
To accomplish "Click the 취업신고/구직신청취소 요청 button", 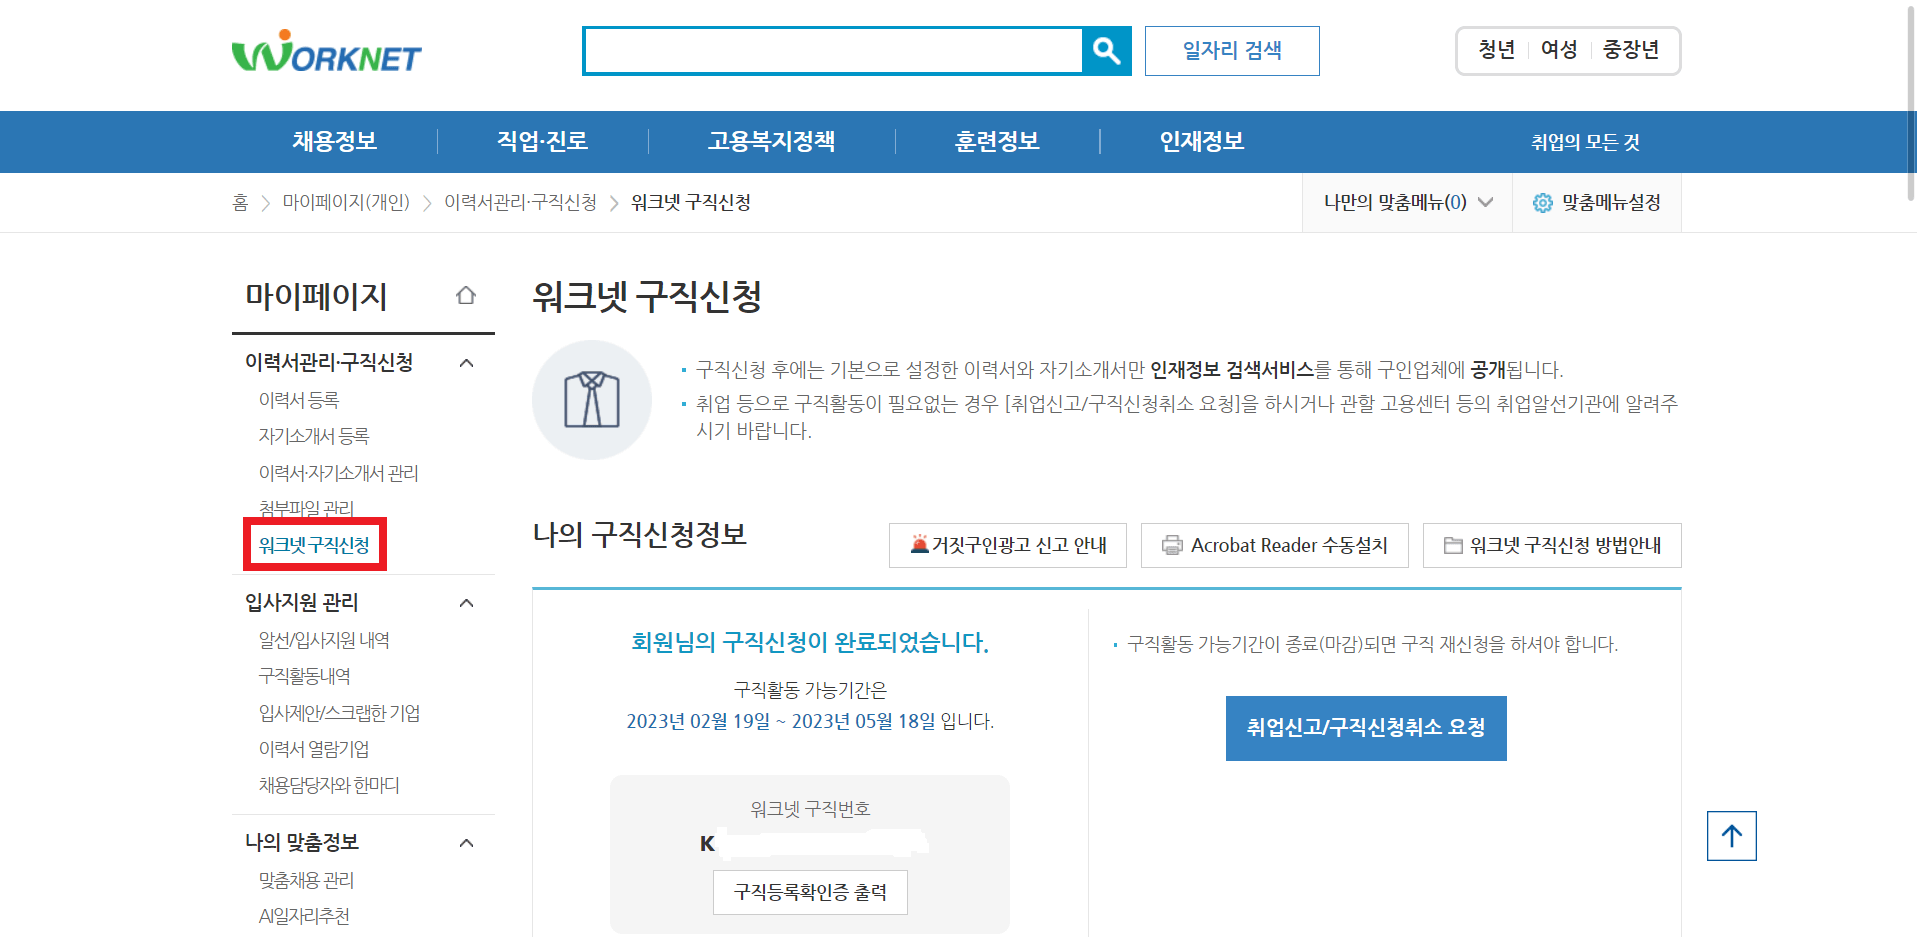I will [x=1366, y=728].
